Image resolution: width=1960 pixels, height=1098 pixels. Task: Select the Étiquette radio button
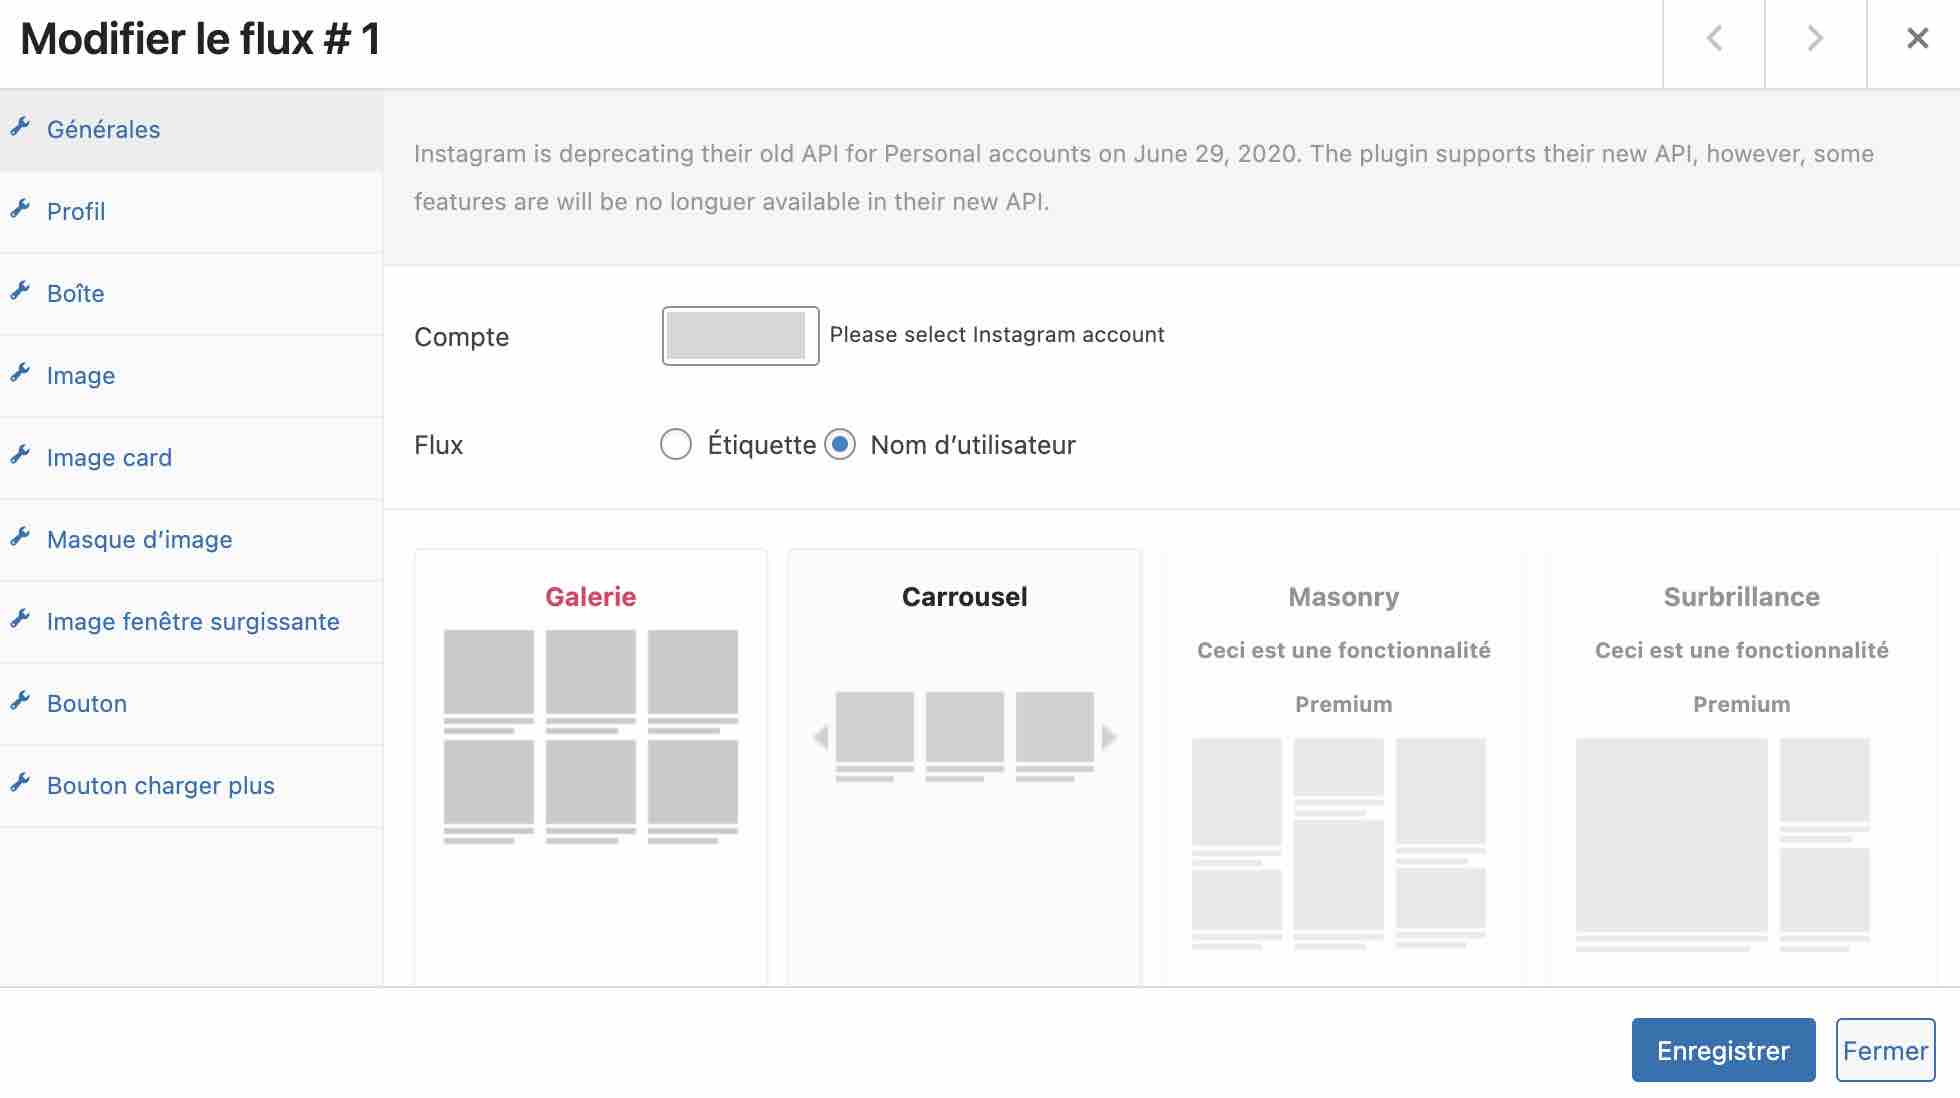(677, 444)
